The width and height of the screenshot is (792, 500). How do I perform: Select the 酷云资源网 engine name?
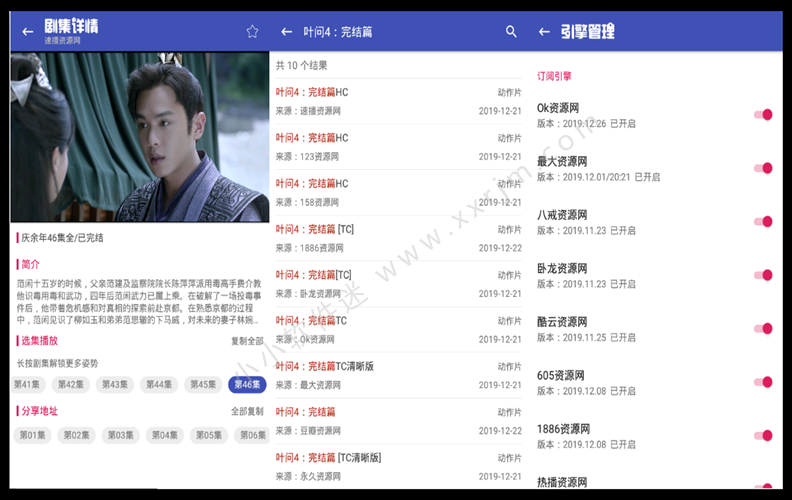[562, 322]
